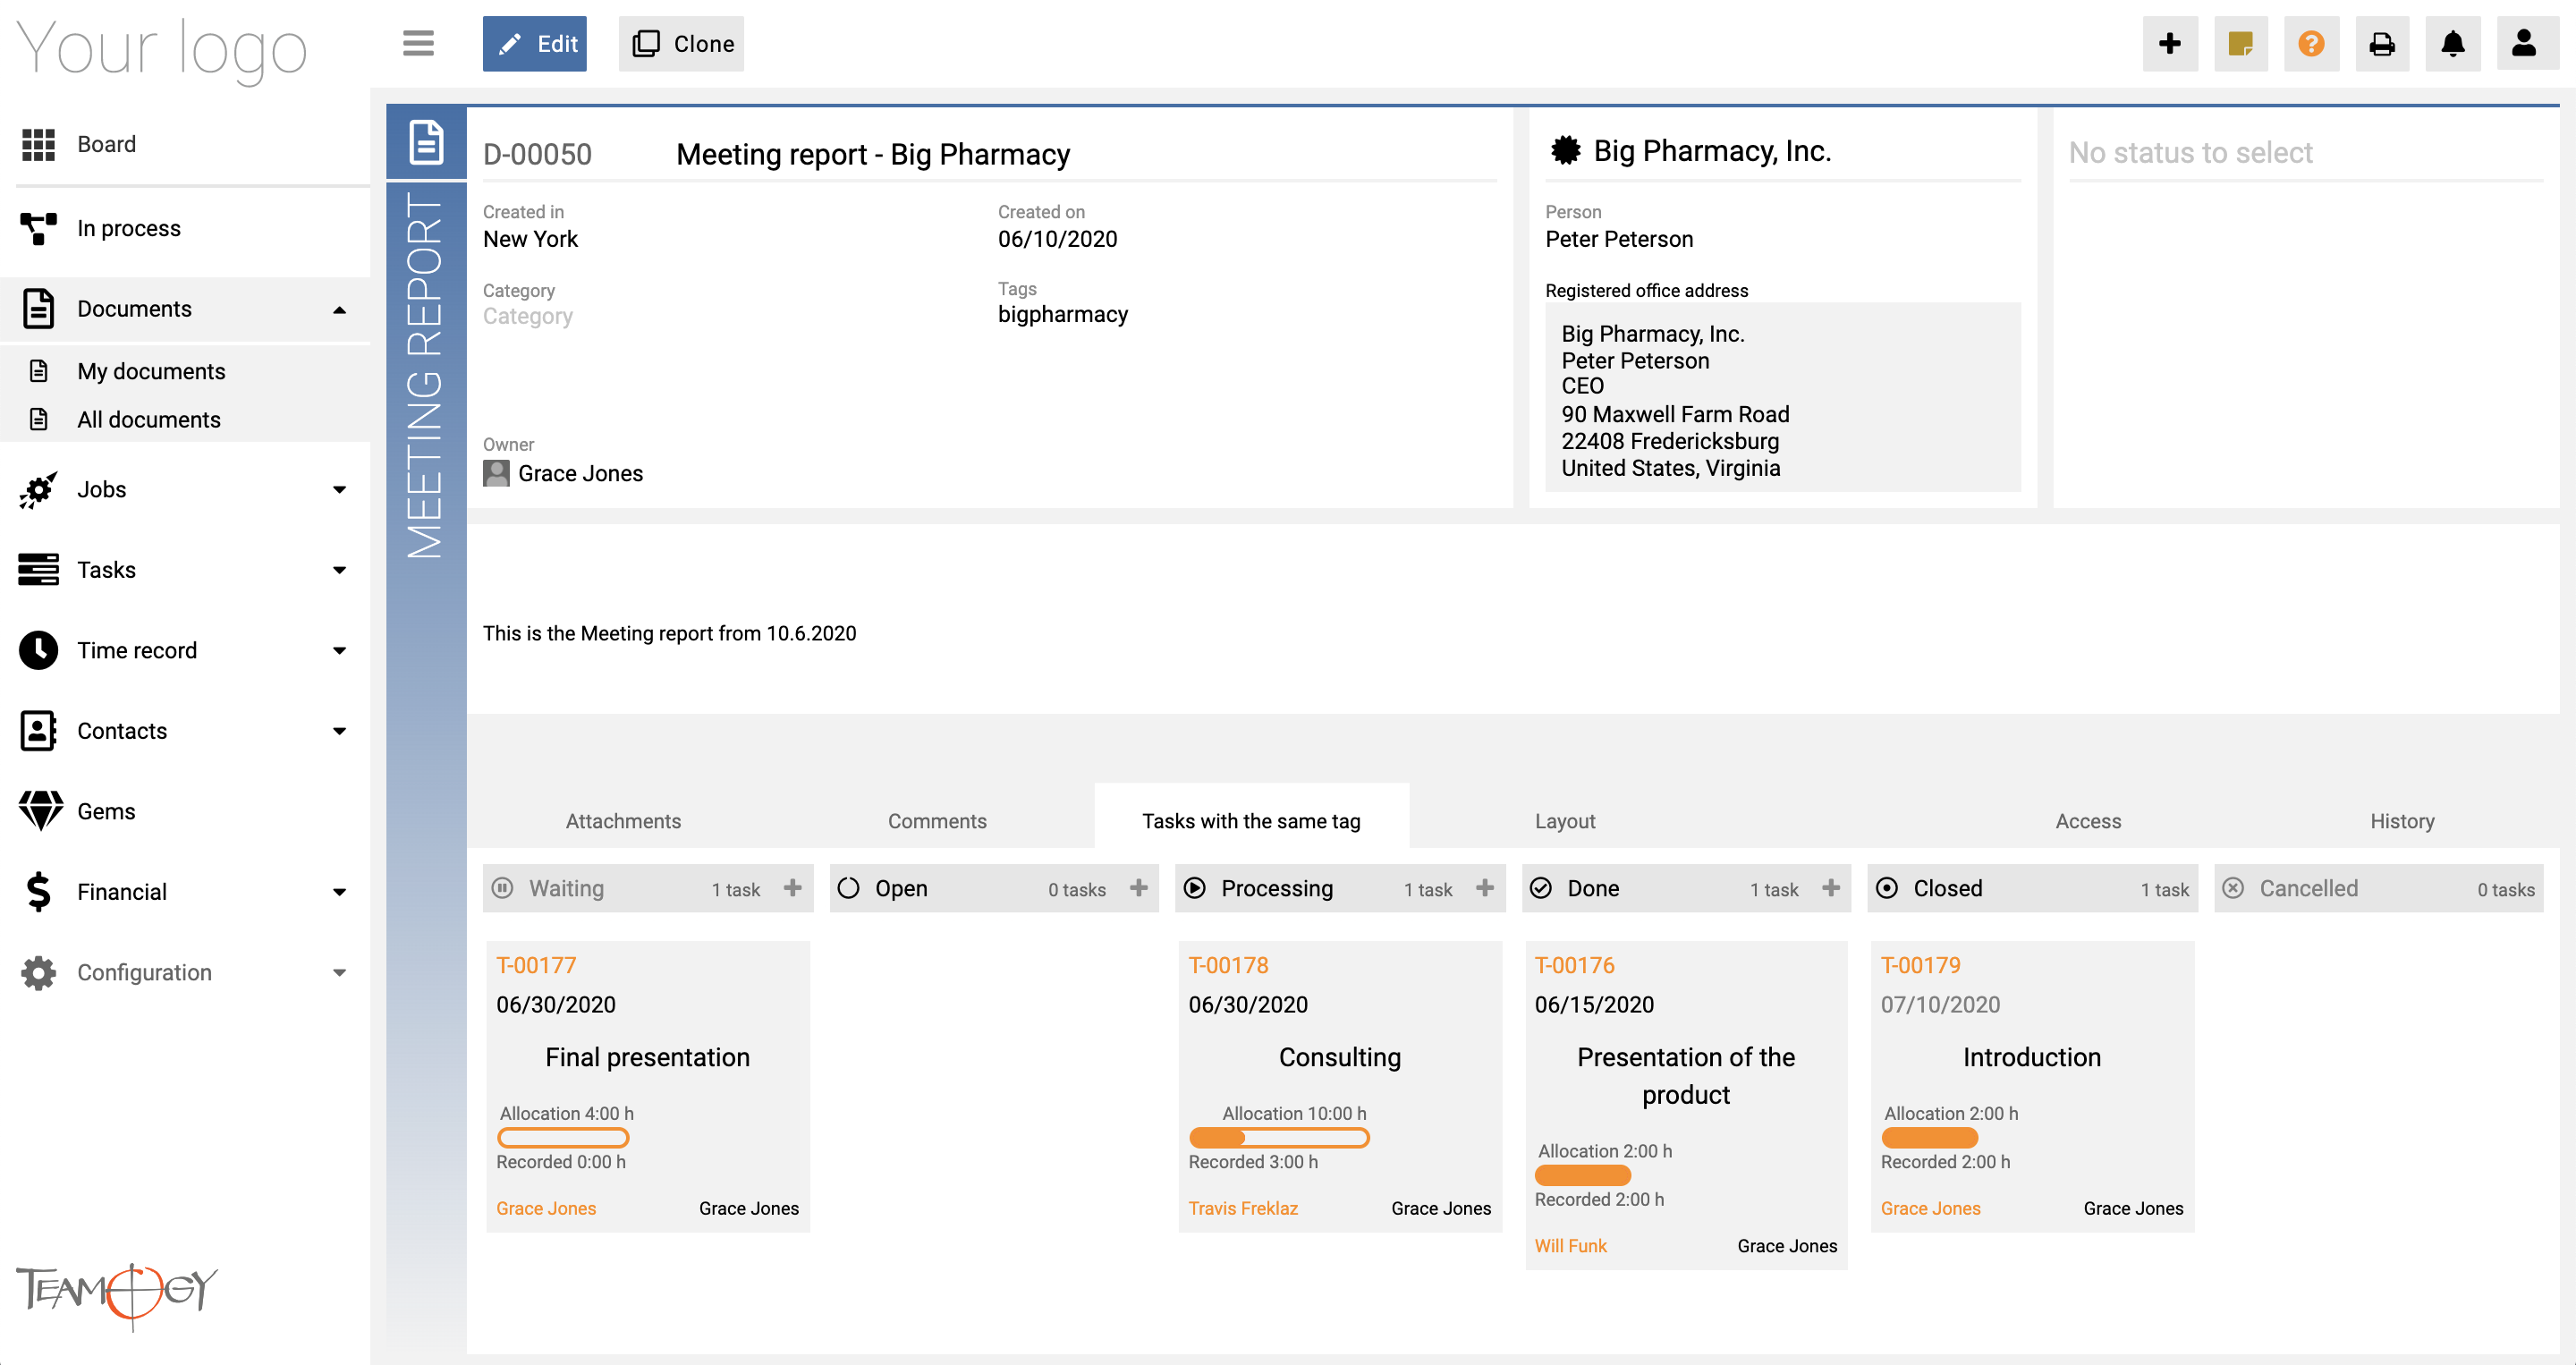2576x1365 pixels.
Task: Click the print icon in toolbar
Action: click(2382, 43)
